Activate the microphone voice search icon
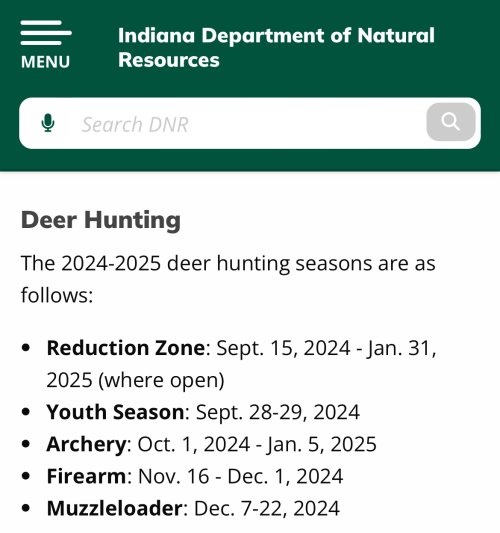The height and width of the screenshot is (533, 500). tap(48, 123)
